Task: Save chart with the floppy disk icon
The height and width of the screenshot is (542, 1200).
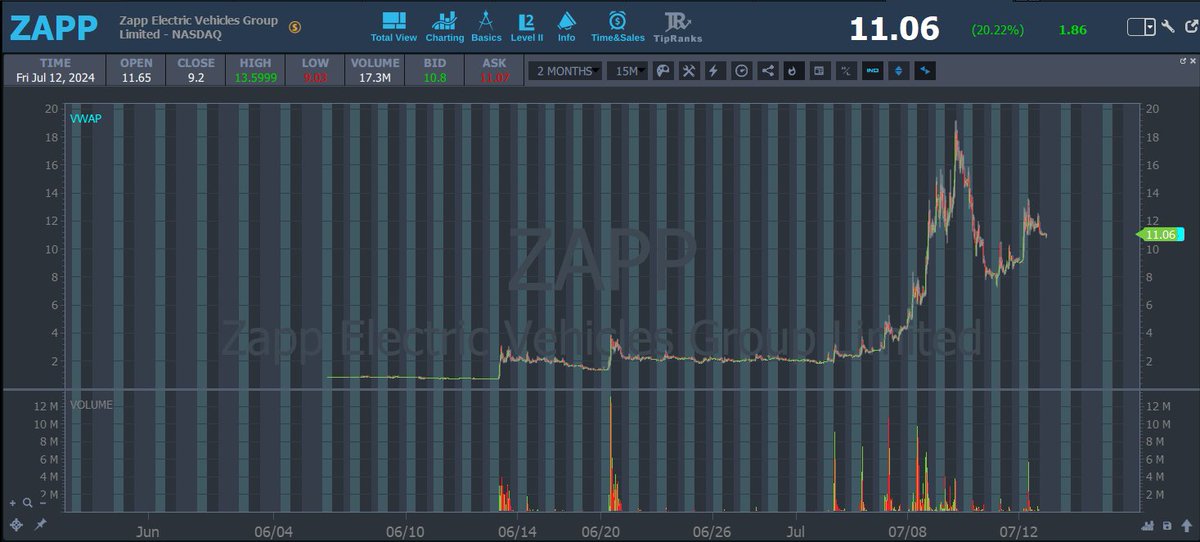Action: point(1167,527)
